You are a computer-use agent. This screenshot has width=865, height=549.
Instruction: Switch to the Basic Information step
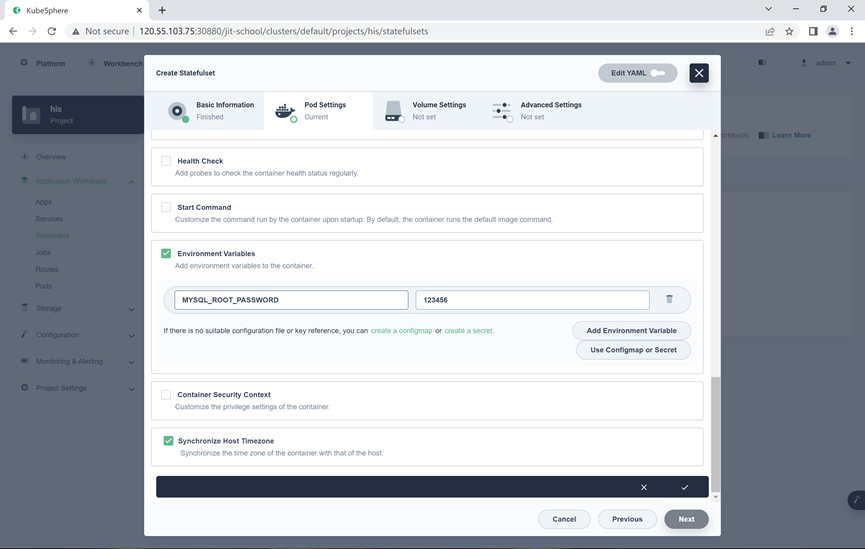tap(210, 111)
